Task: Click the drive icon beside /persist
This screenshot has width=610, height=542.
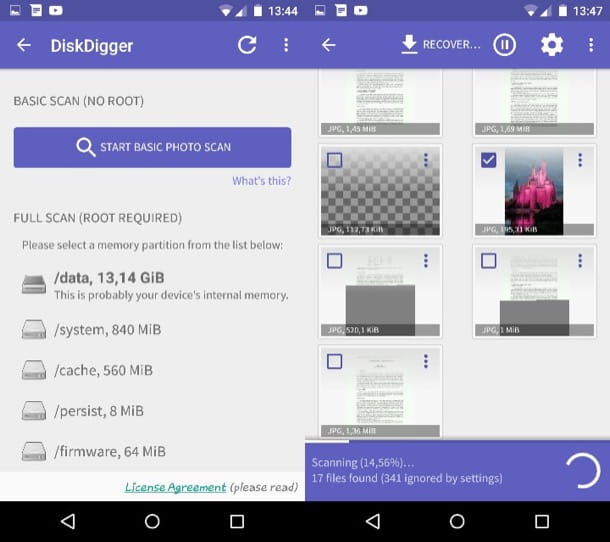Action: (x=34, y=410)
